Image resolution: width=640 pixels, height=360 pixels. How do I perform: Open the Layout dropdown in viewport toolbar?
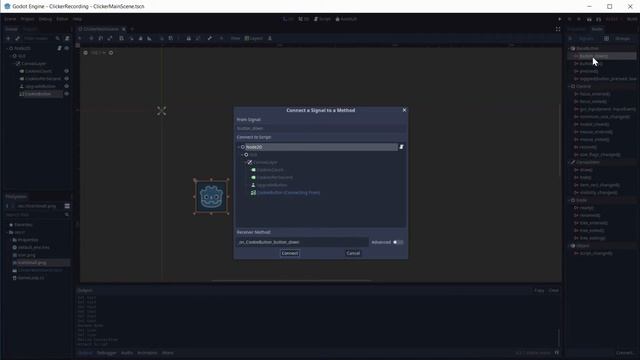pos(253,38)
